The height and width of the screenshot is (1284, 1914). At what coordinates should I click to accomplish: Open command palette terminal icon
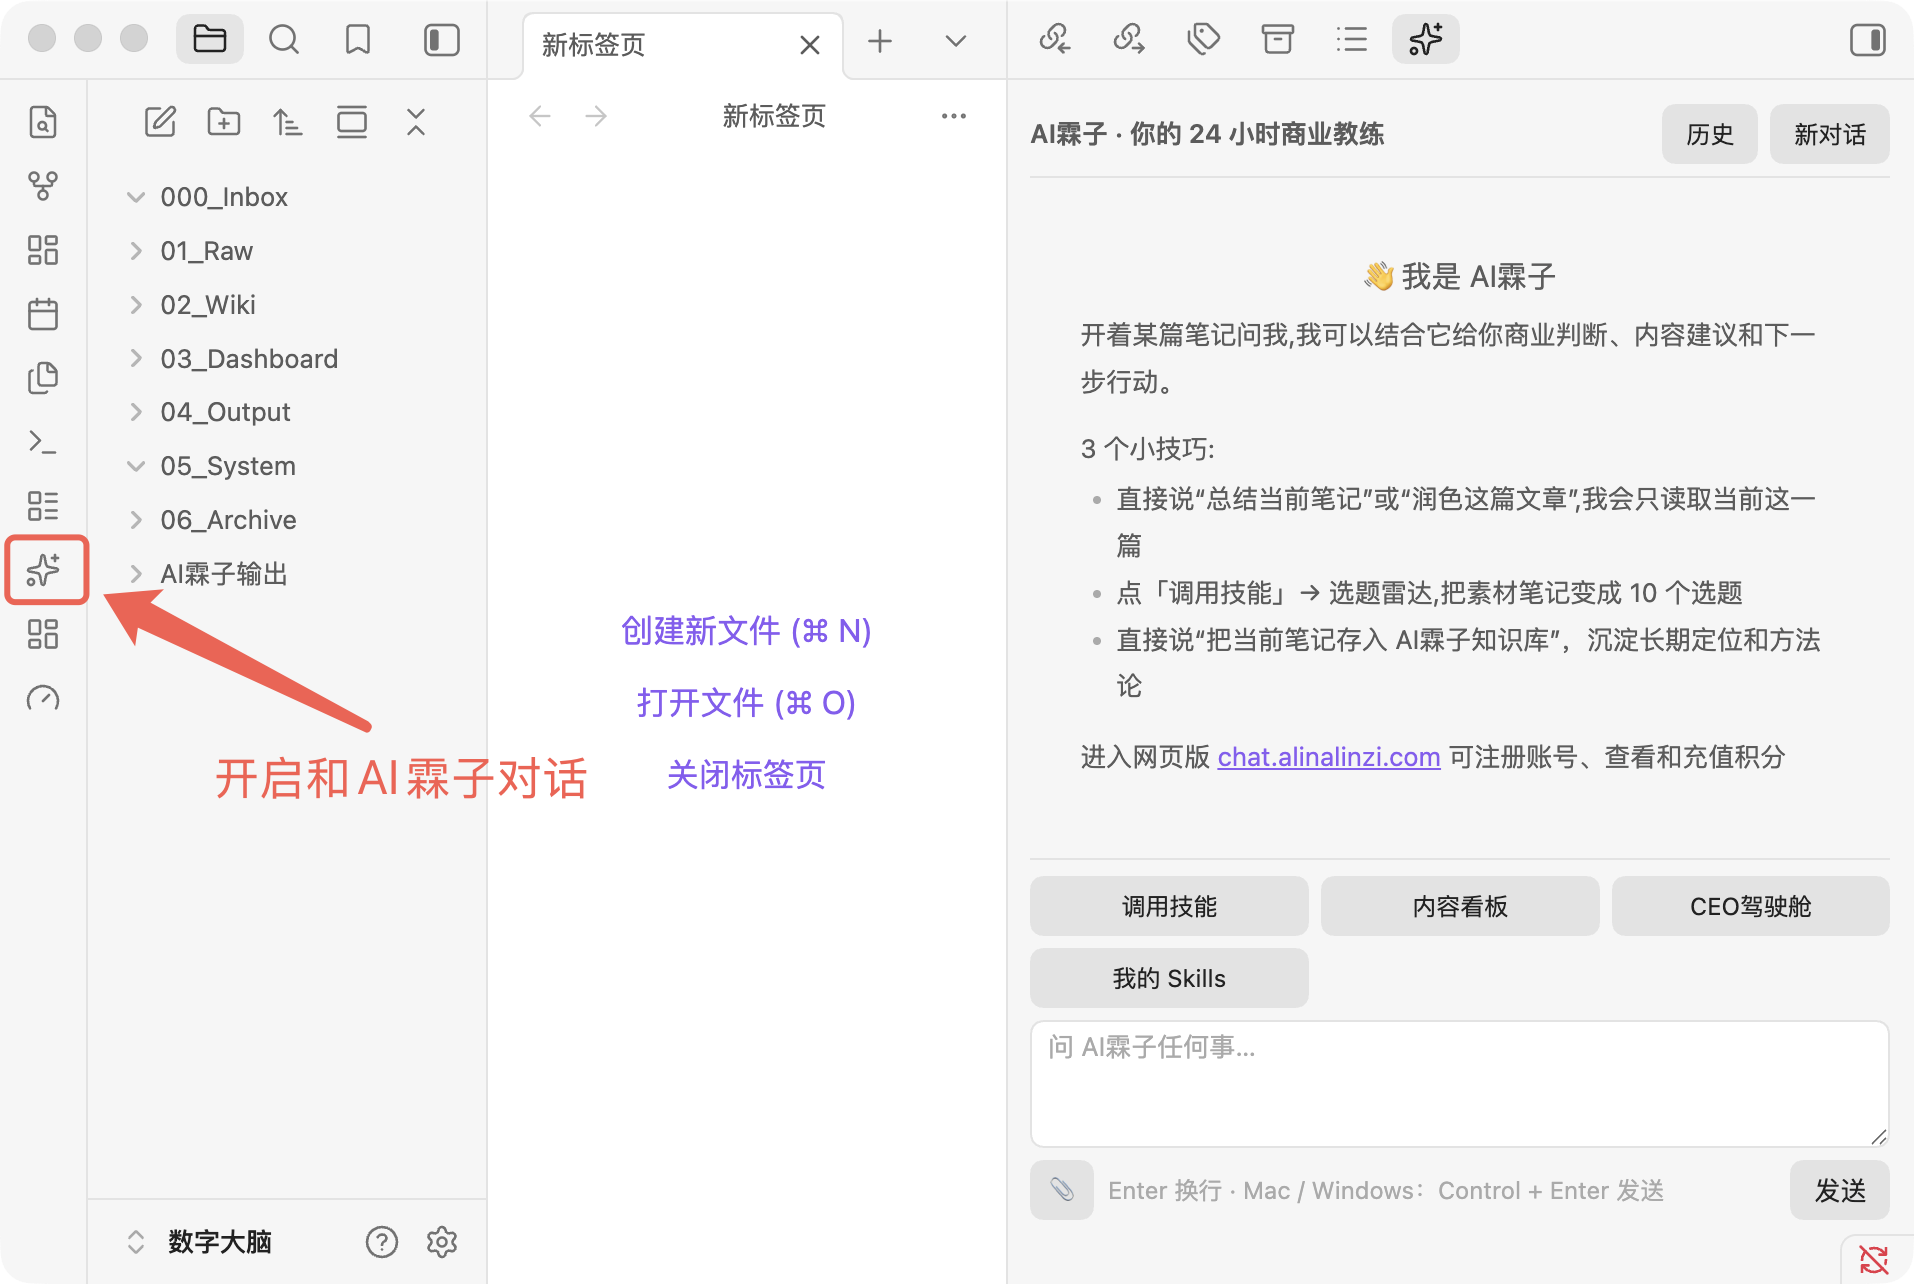click(43, 442)
